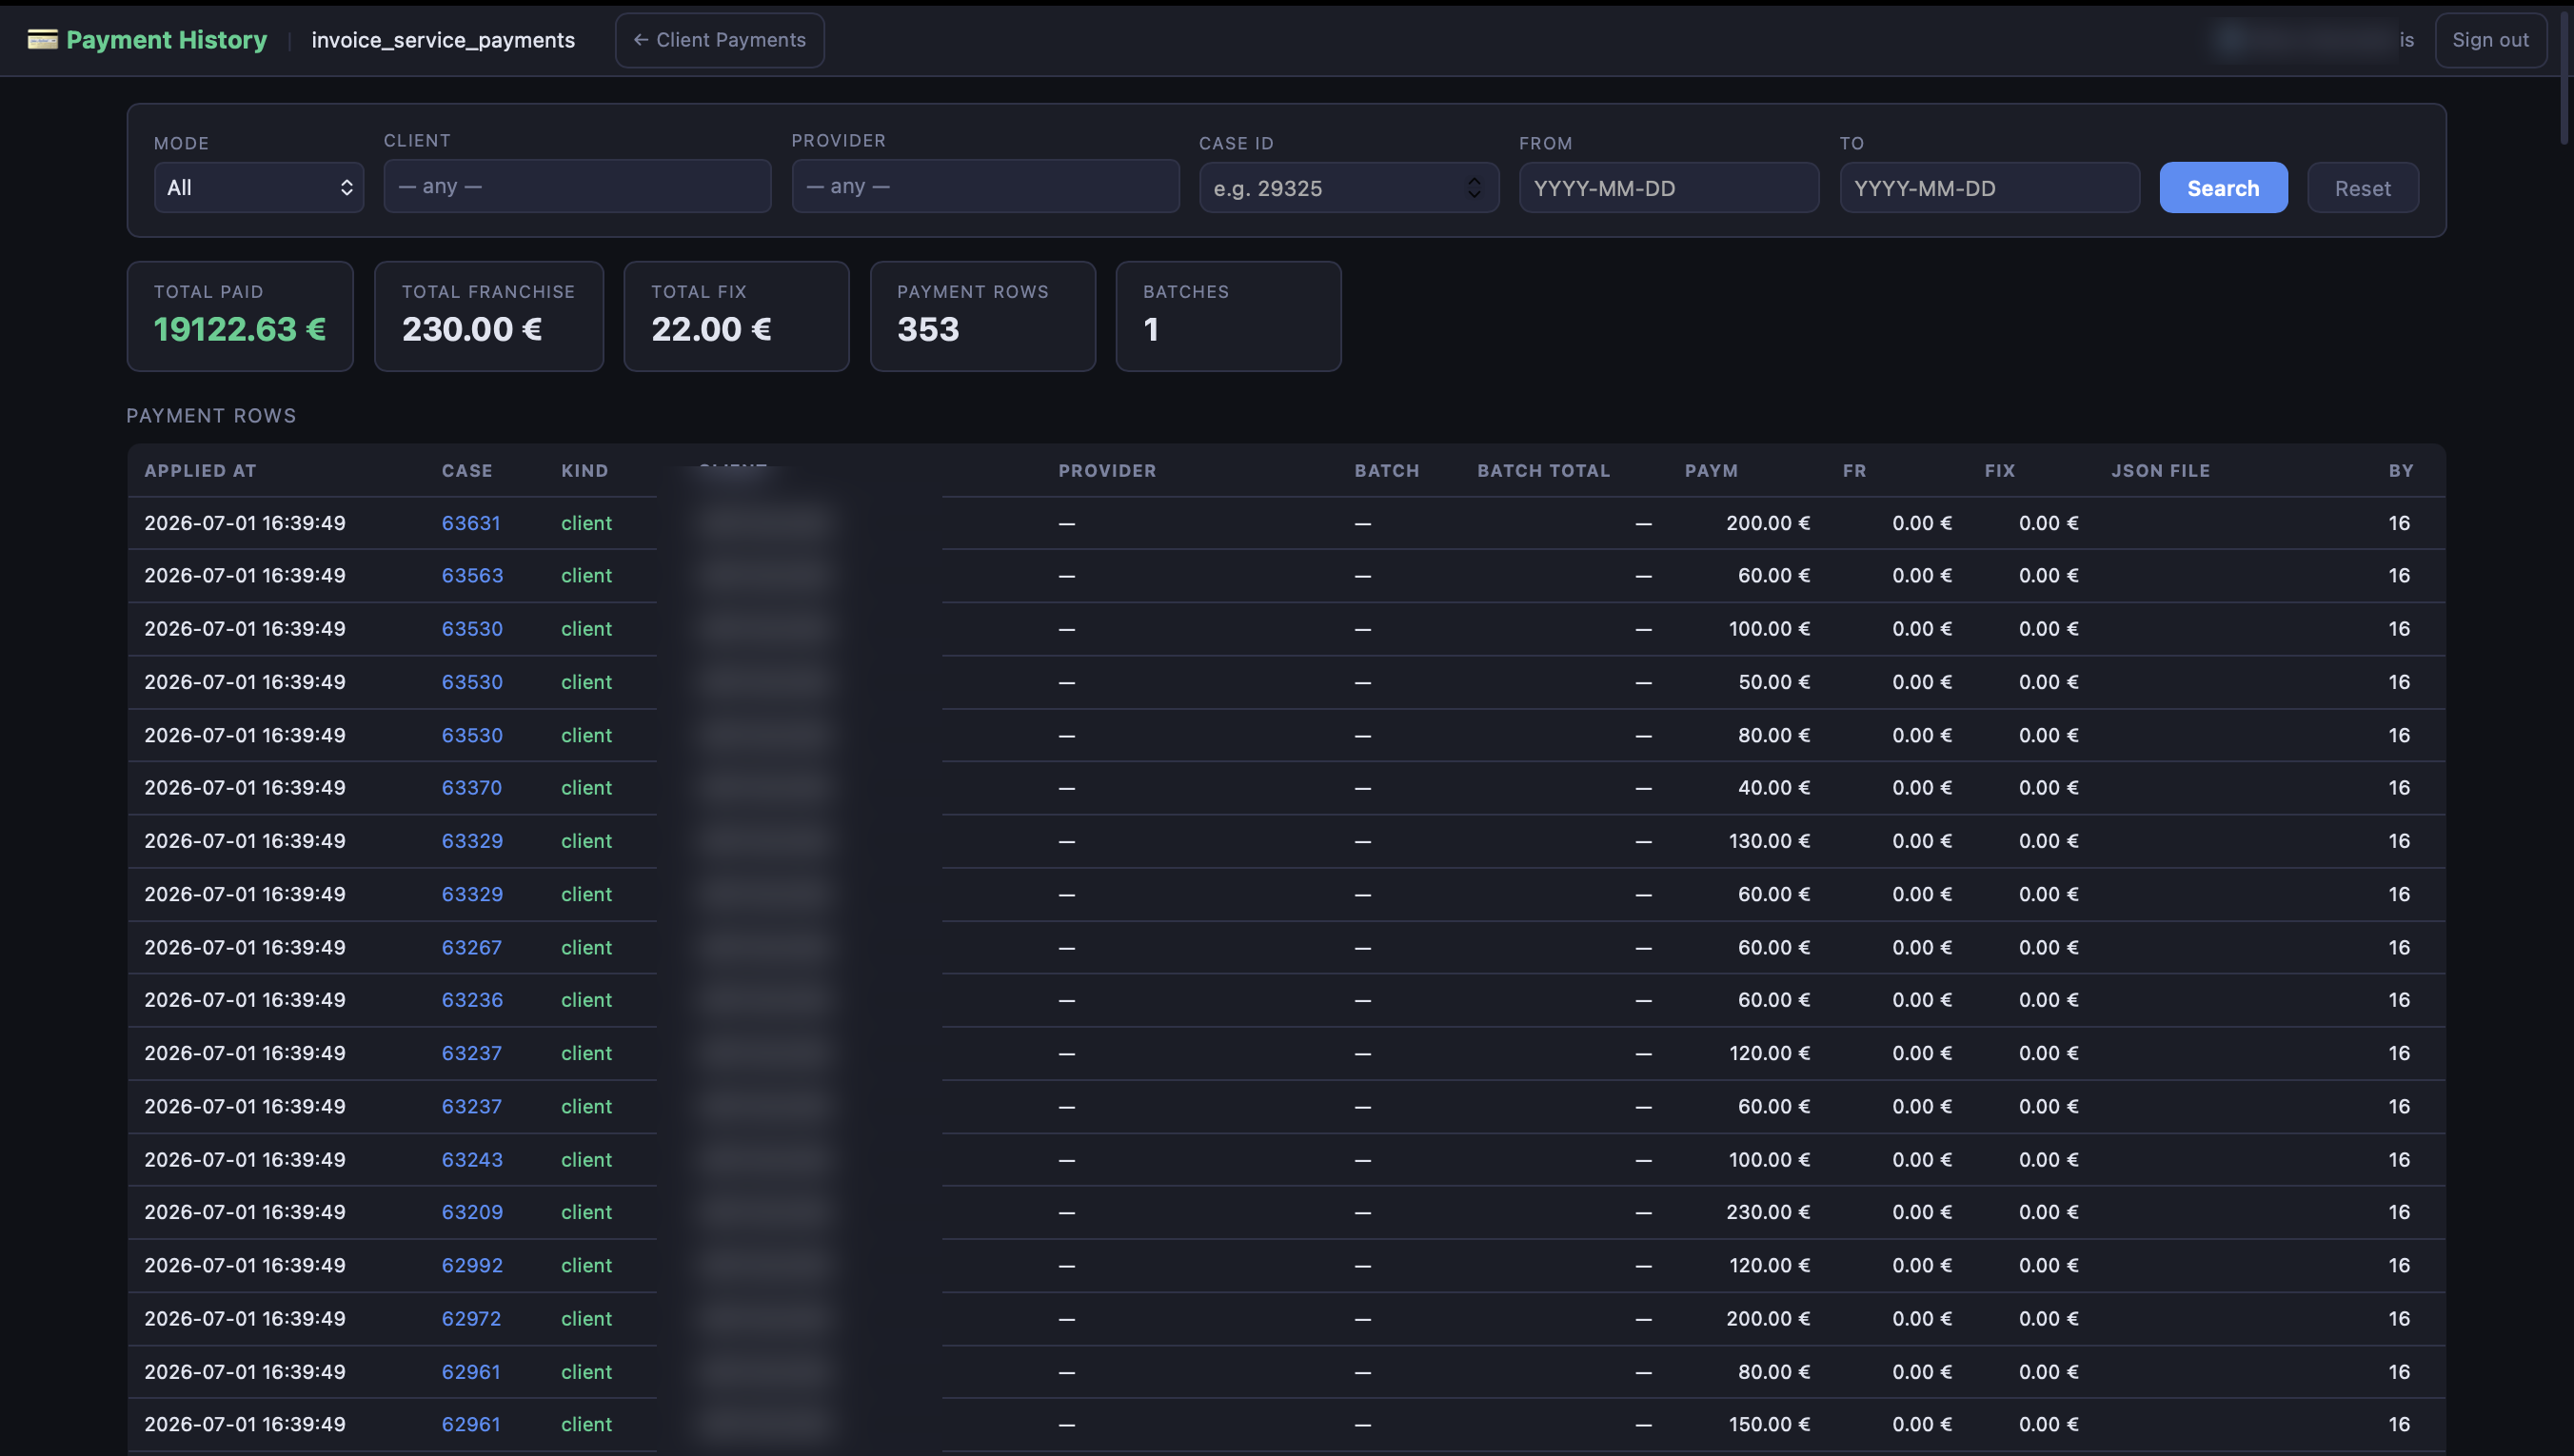Click the Provider column header
Screen dimensions: 2574x1456
[1107, 470]
